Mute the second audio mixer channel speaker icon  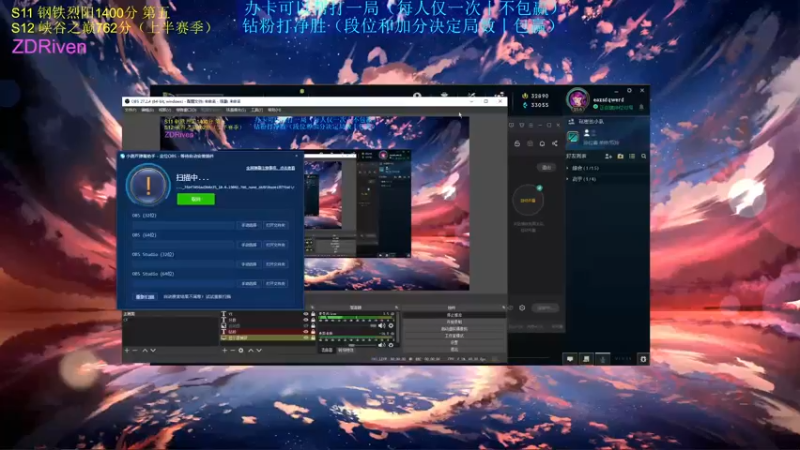click(381, 345)
